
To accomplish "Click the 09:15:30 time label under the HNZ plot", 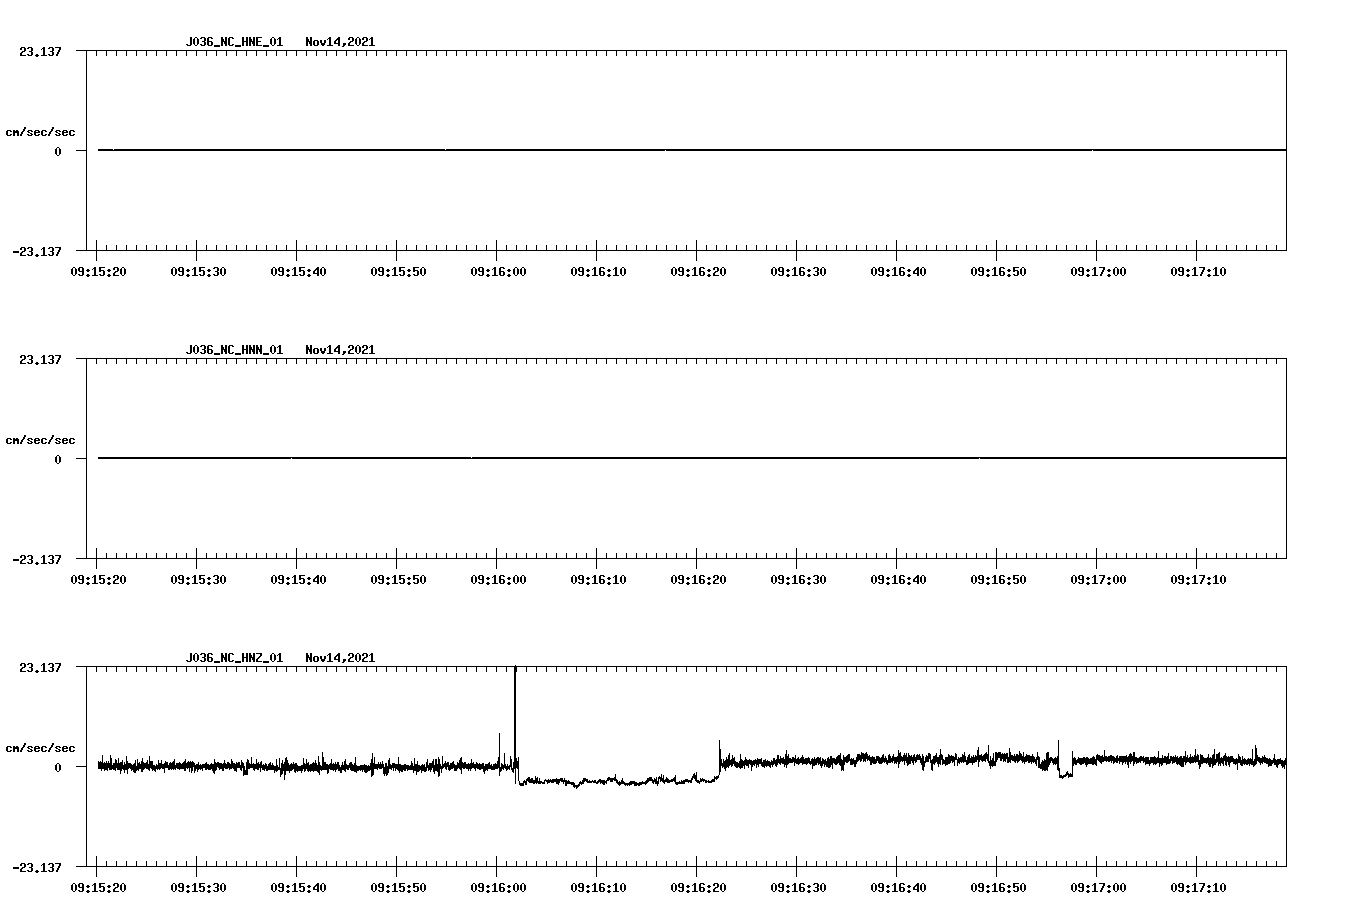I will point(198,888).
